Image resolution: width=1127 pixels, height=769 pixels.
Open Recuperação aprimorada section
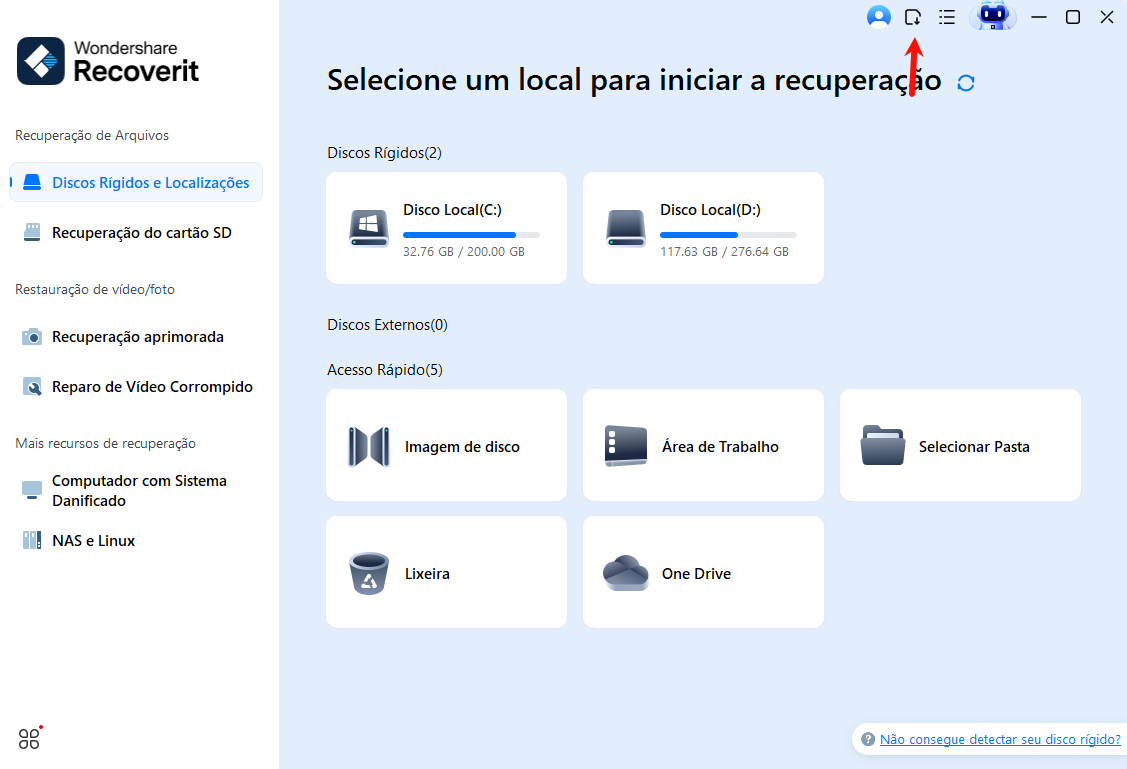136,337
